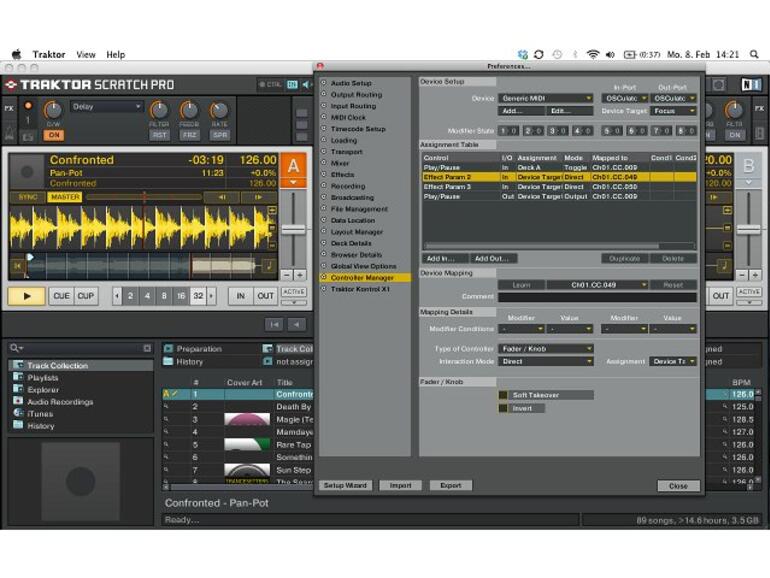Click the Track Collection icon in browser tree
770x578 pixels.
pos(17,365)
